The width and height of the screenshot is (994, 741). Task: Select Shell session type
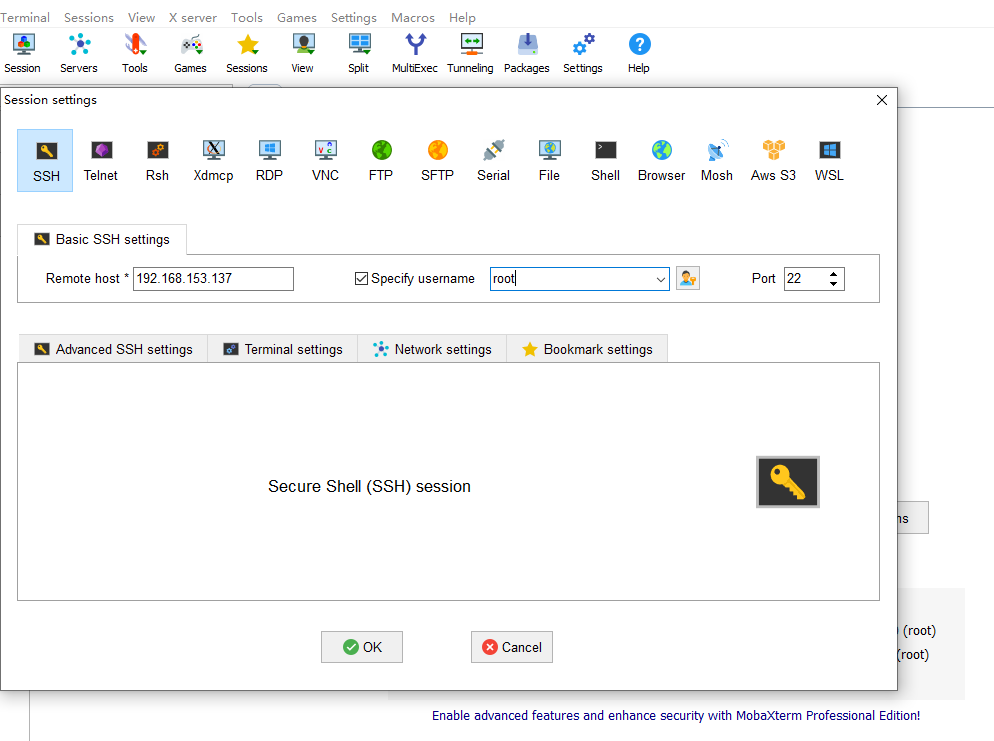605,160
